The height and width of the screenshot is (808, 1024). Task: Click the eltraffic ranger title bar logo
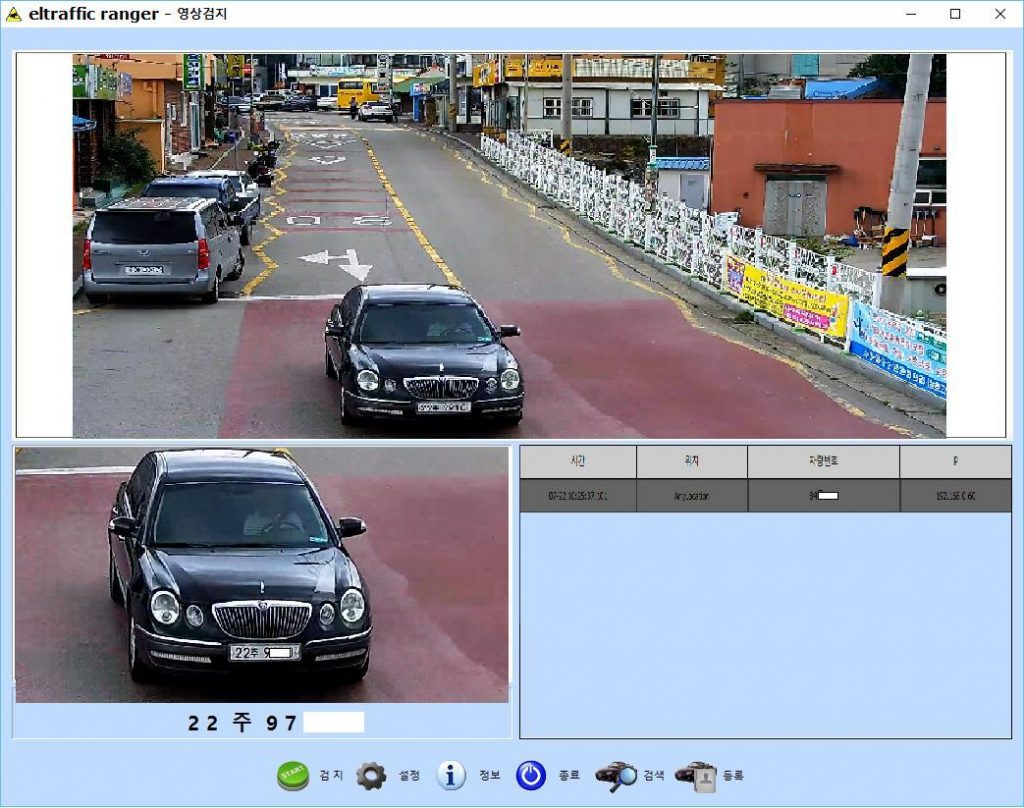tap(14, 14)
